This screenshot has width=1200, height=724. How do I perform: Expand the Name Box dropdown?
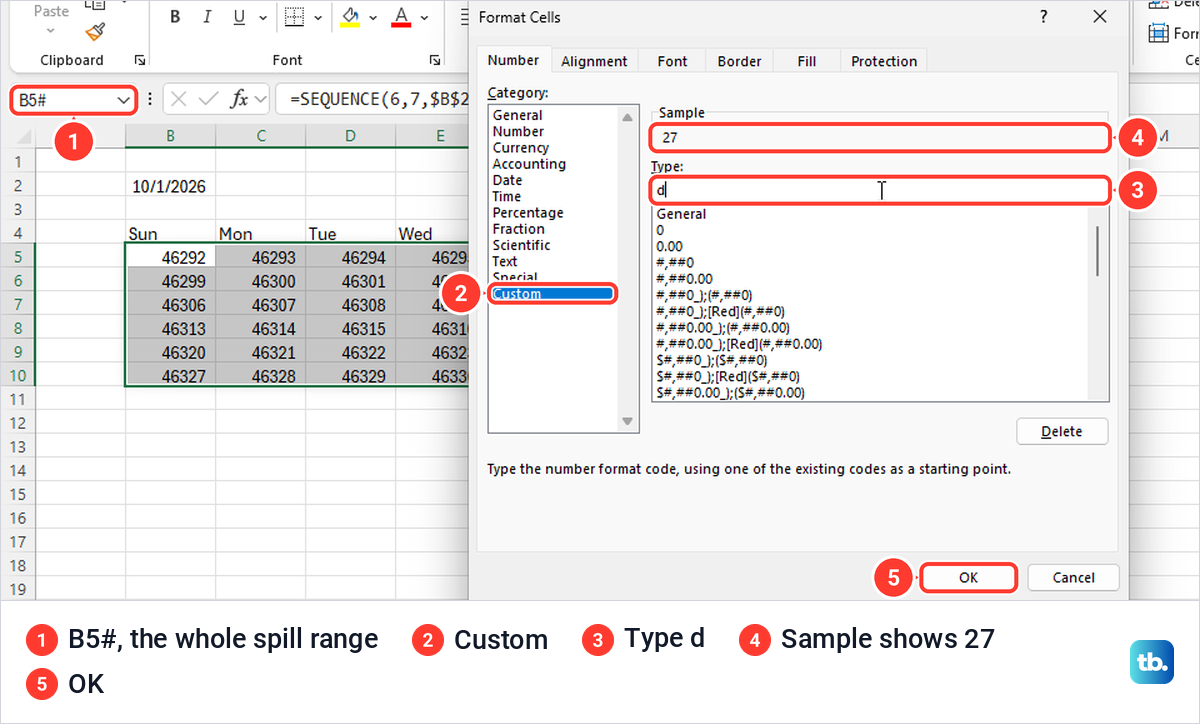coord(125,100)
